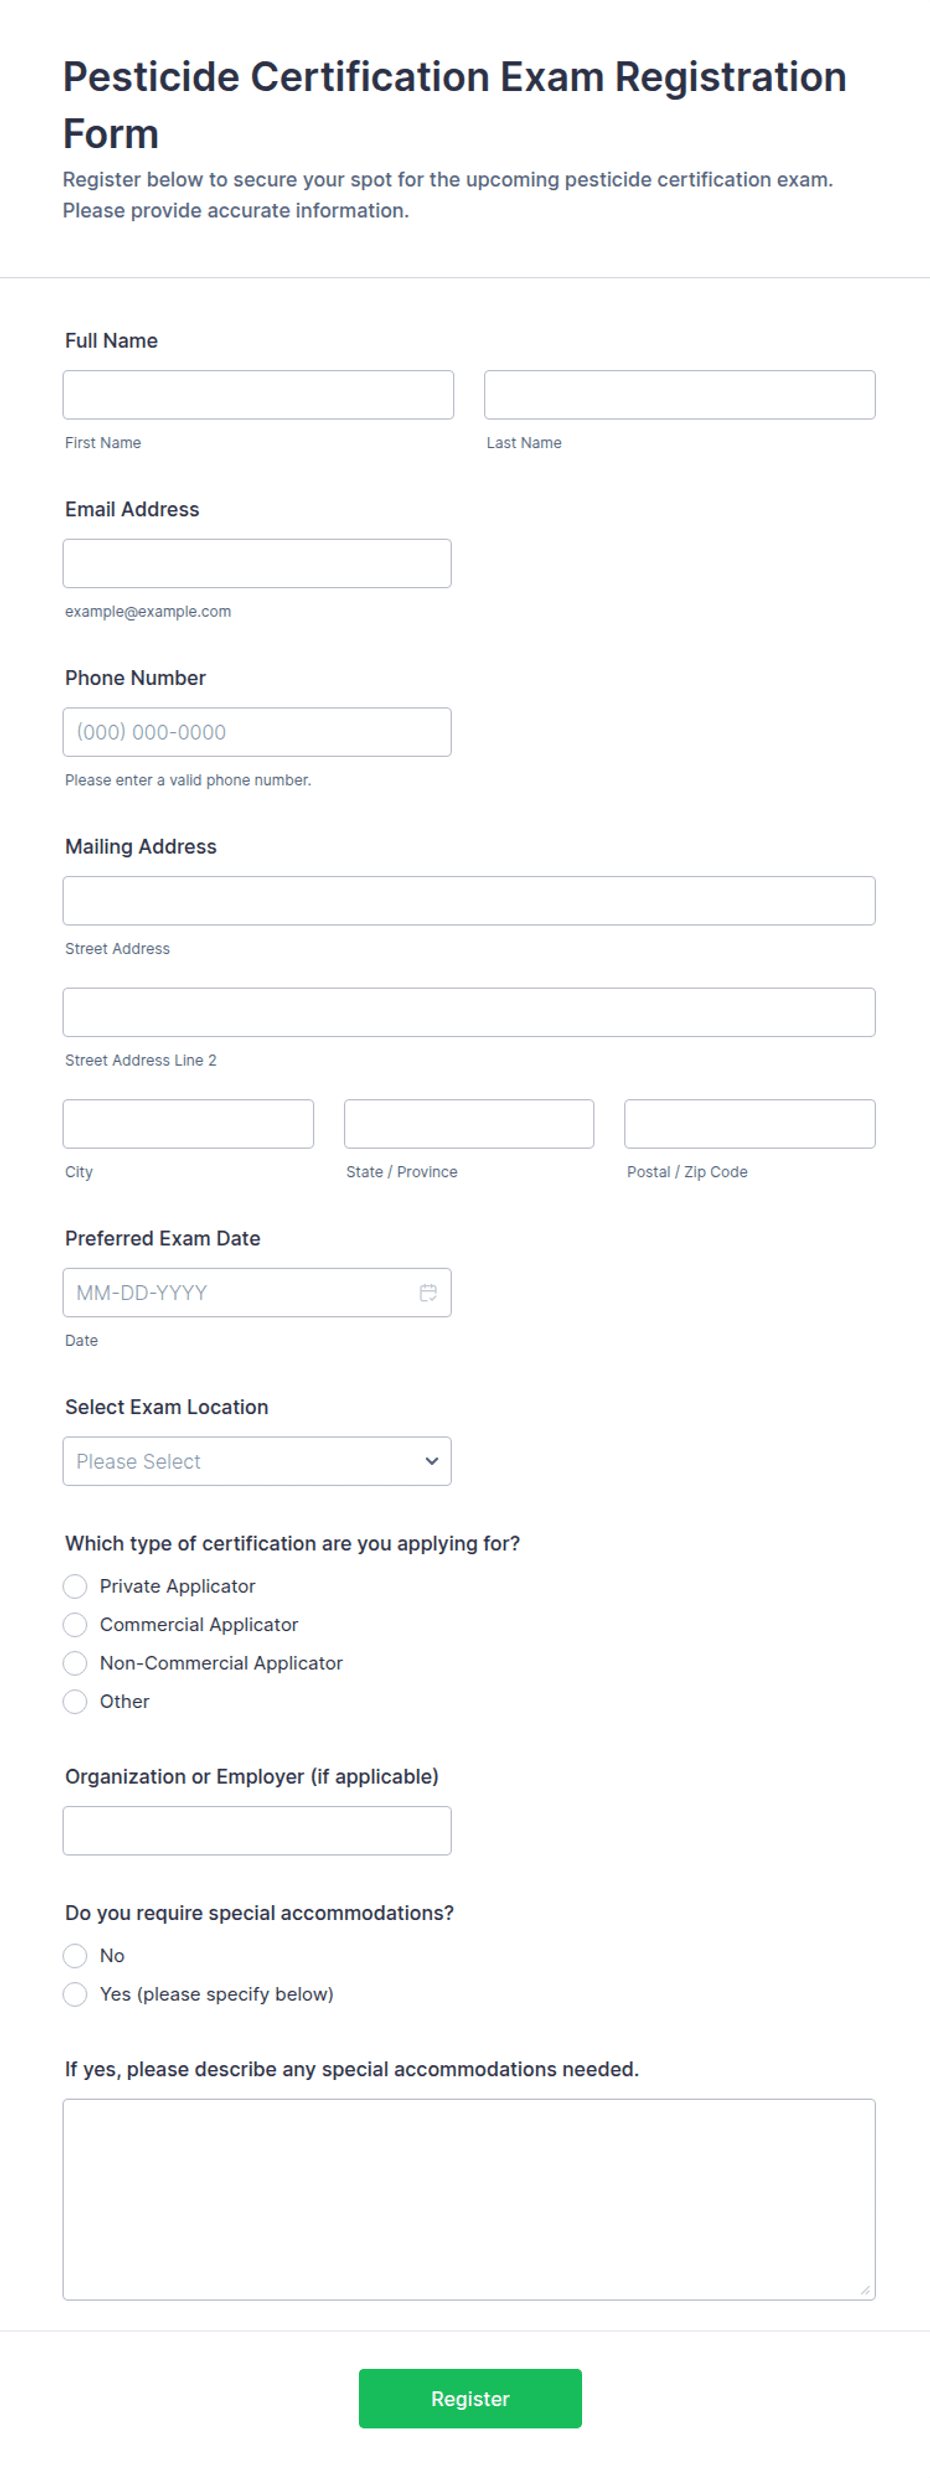This screenshot has height=2478, width=930.
Task: Select No for special accommodations
Action: coord(75,1955)
